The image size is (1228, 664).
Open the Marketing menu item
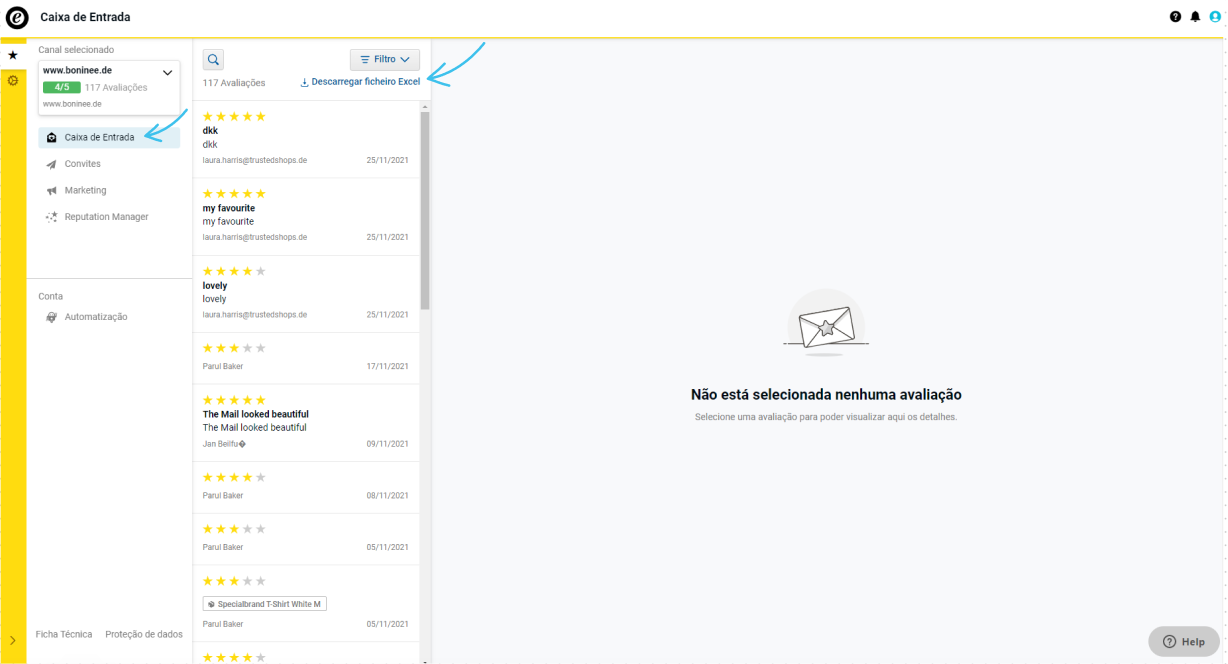[85, 190]
